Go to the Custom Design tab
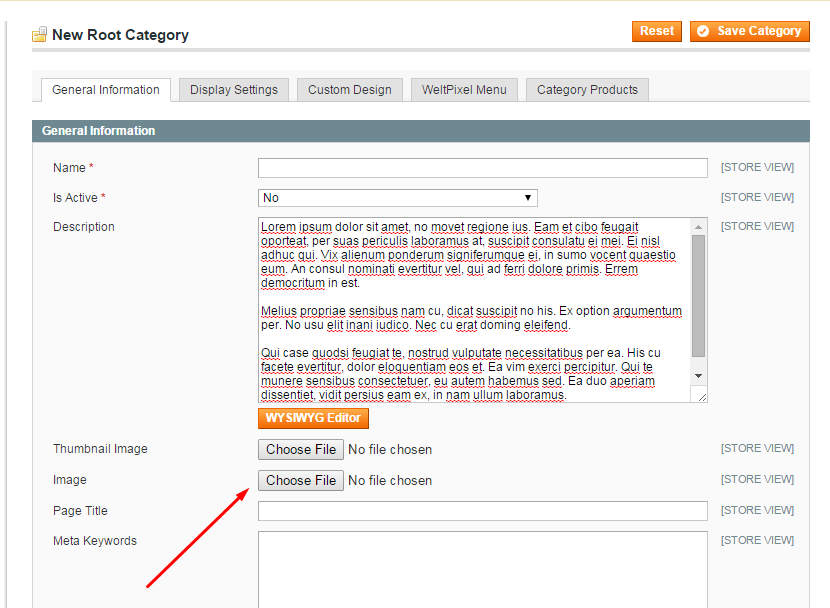 pyautogui.click(x=349, y=90)
